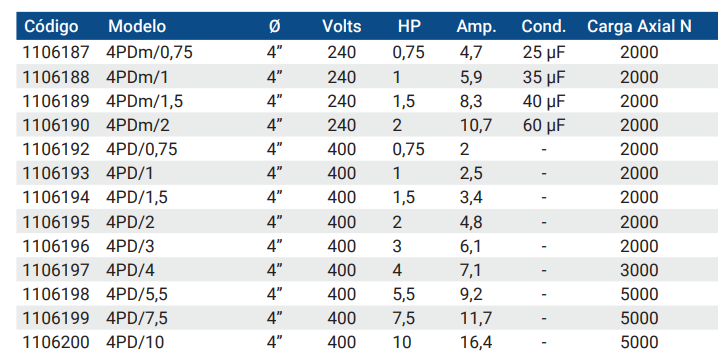Click code 1106200 in last row
Viewport: 718px width, 361px height.
point(56,342)
